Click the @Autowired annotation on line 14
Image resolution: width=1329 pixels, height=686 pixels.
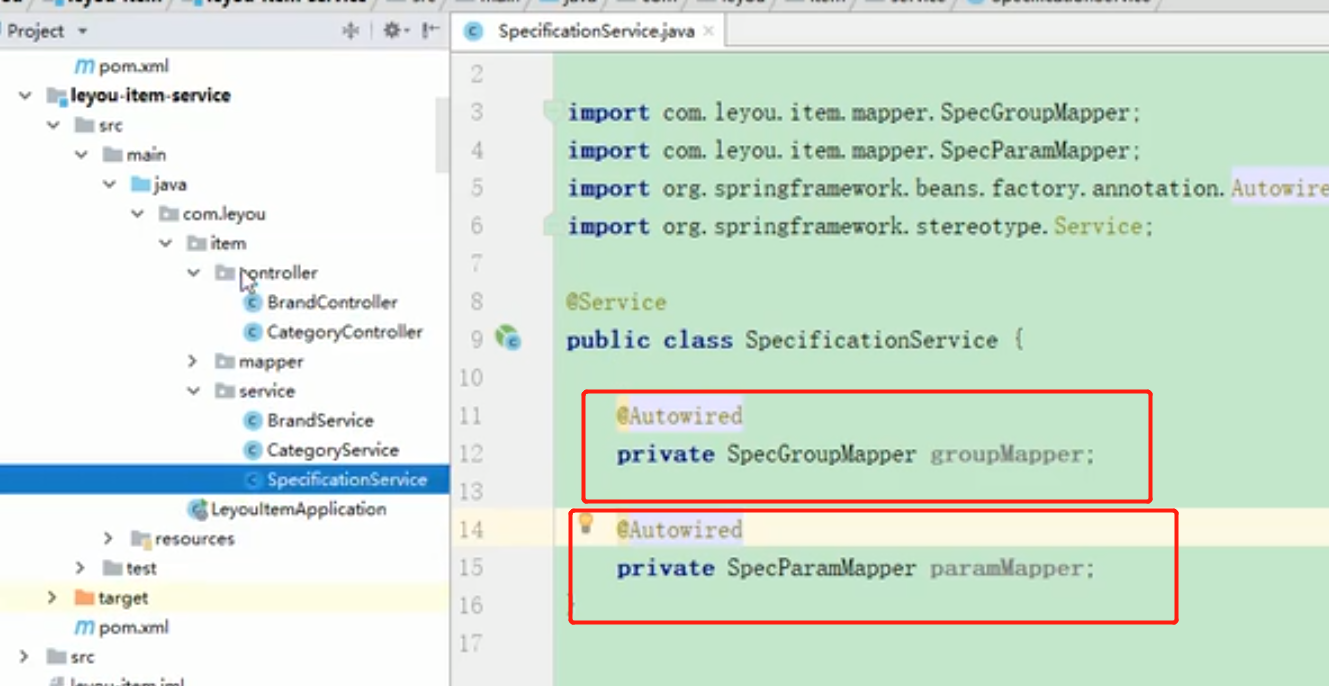tap(679, 530)
